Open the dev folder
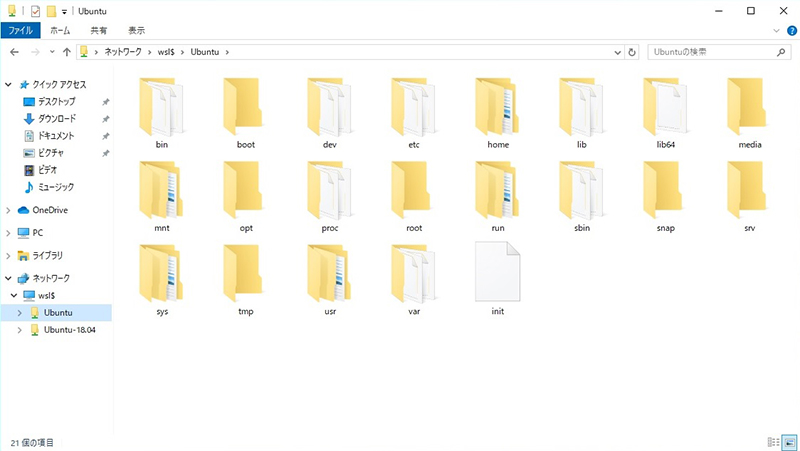The image size is (800, 451). 330,113
